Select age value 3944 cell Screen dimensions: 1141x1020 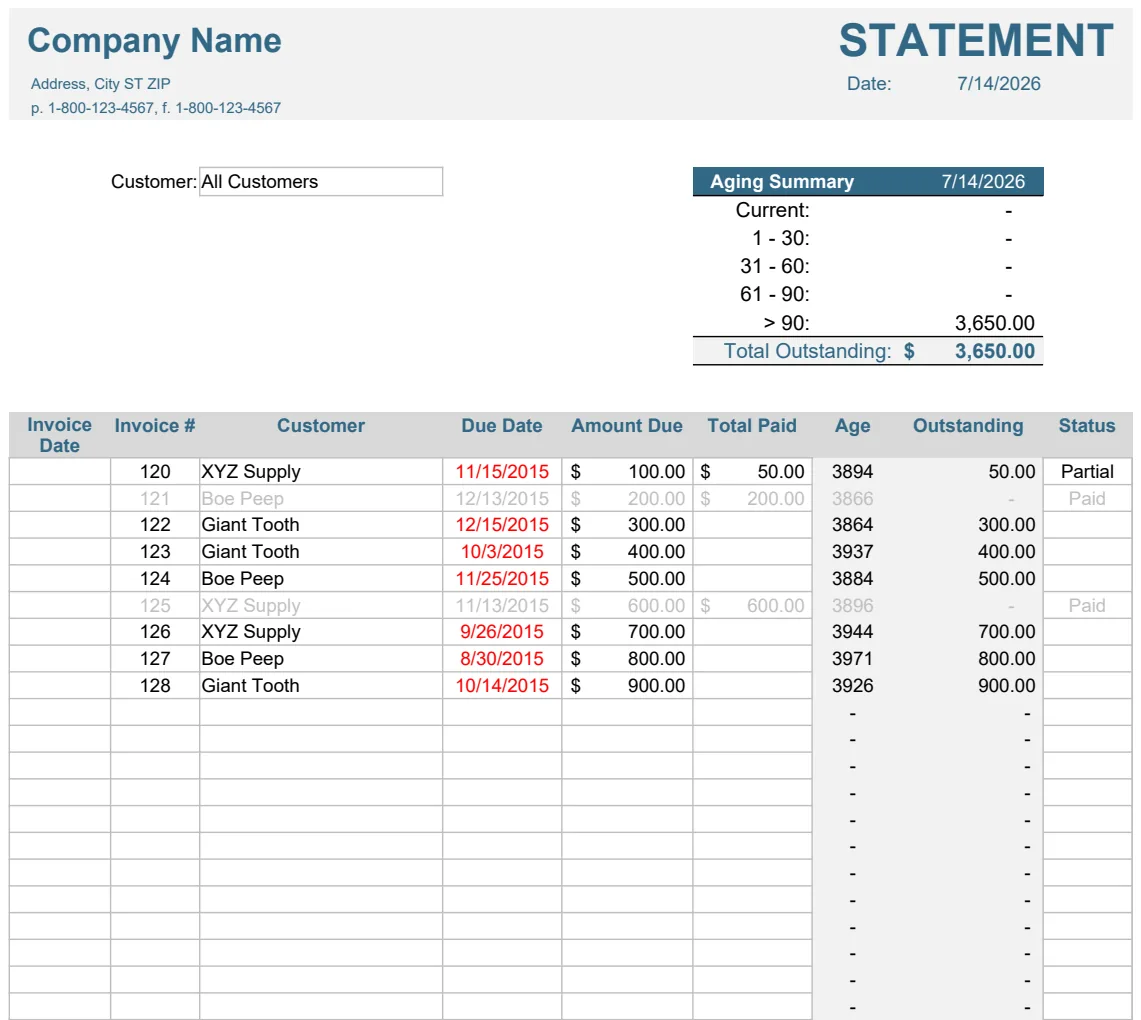tap(852, 631)
